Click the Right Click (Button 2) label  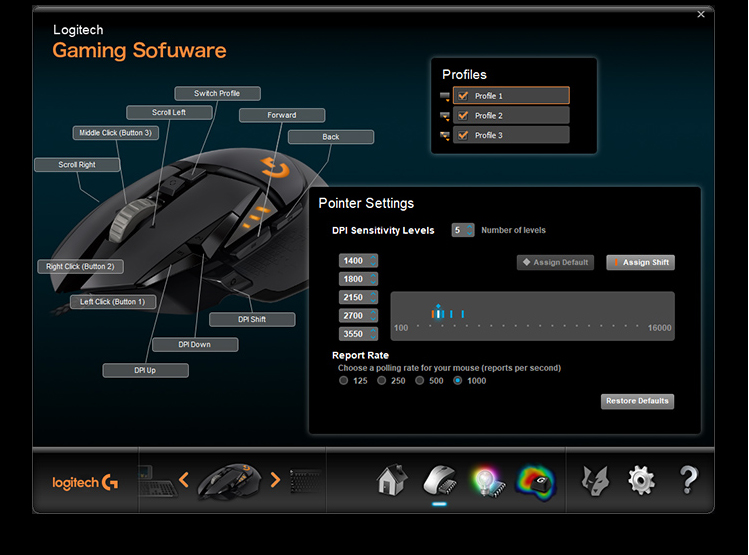click(80, 267)
